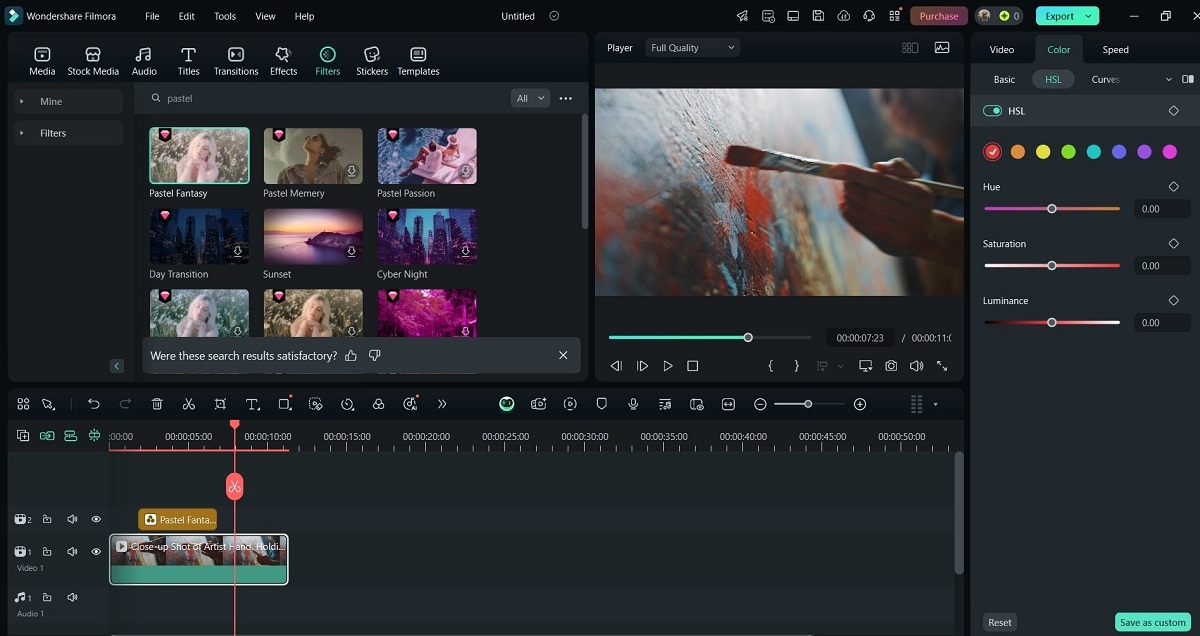Play the video in the player
Image resolution: width=1200 pixels, height=636 pixels.
click(668, 366)
